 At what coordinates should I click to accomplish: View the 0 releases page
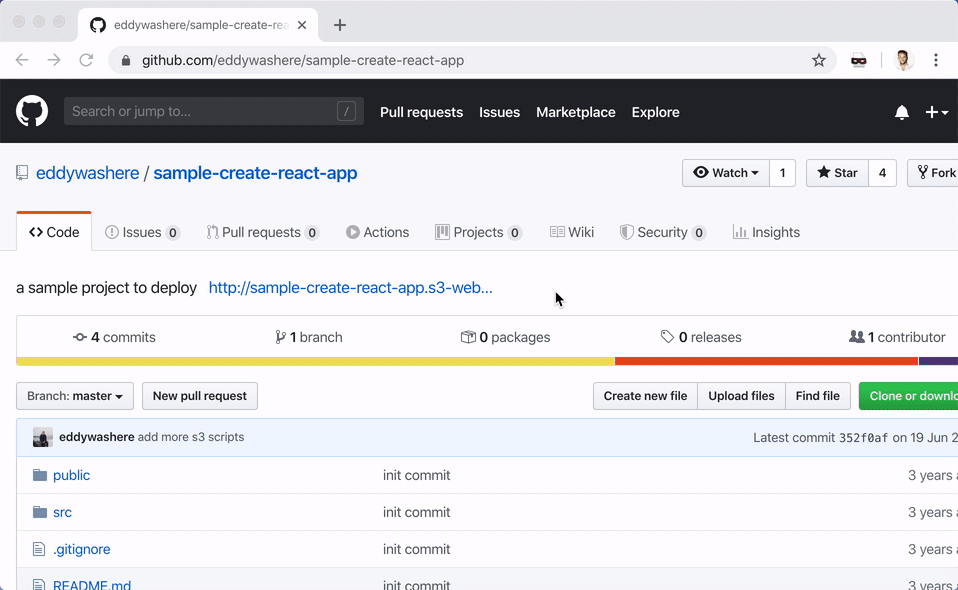701,337
